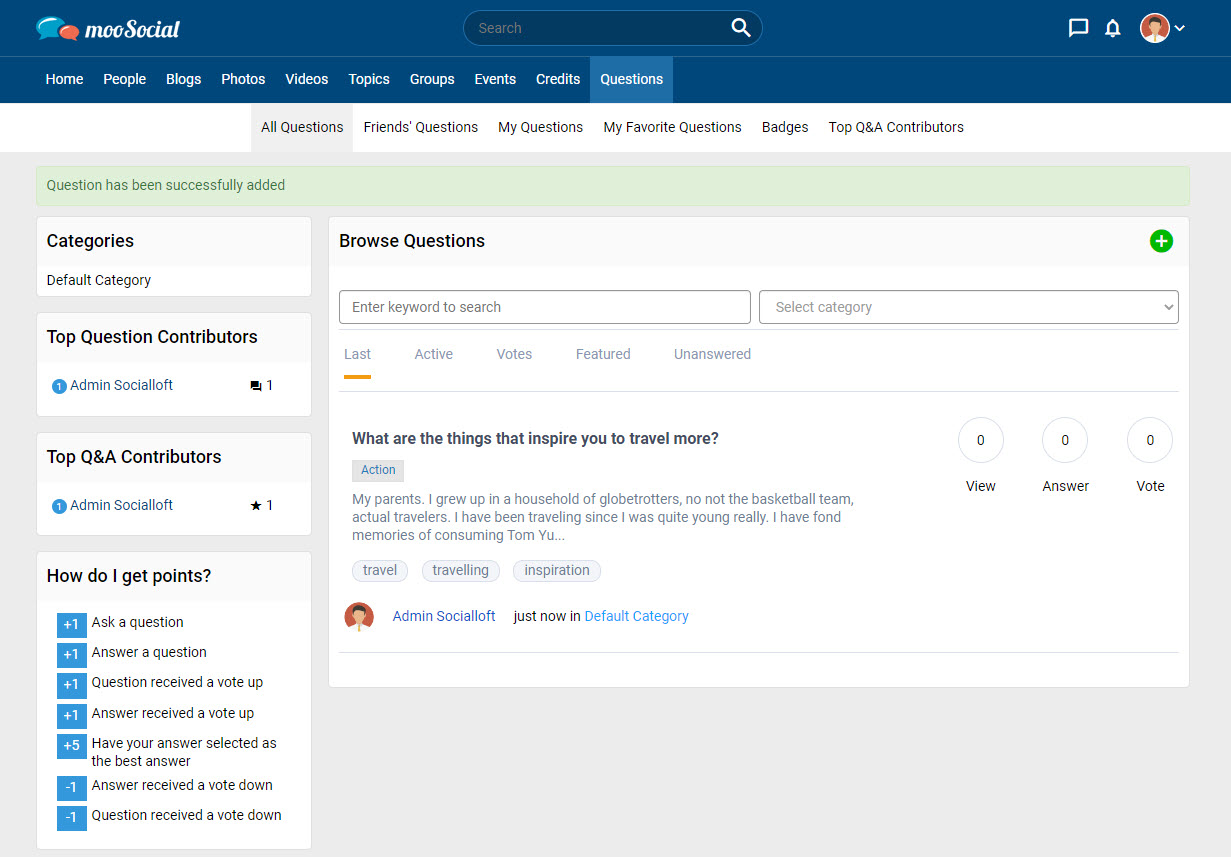Click the Vote count circle

tap(1150, 440)
